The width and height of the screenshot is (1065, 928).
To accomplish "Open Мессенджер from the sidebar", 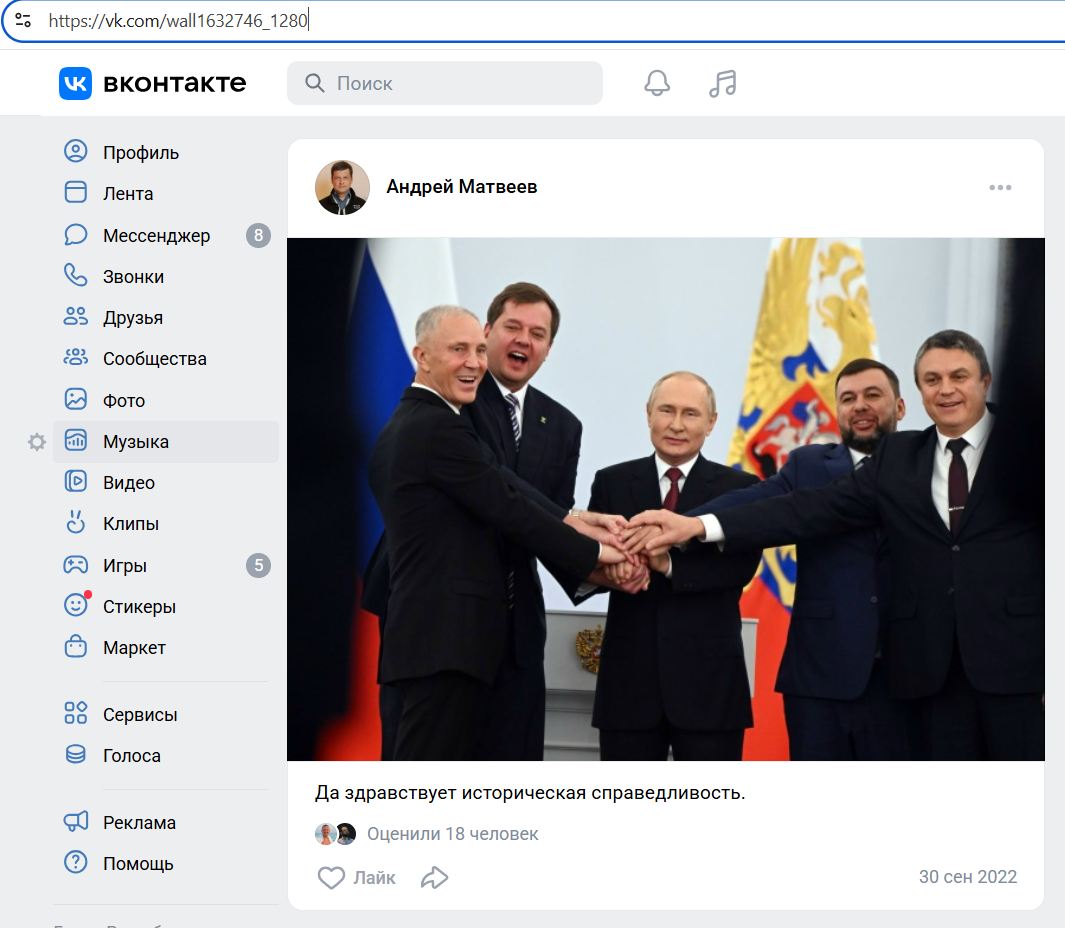I will 156,236.
